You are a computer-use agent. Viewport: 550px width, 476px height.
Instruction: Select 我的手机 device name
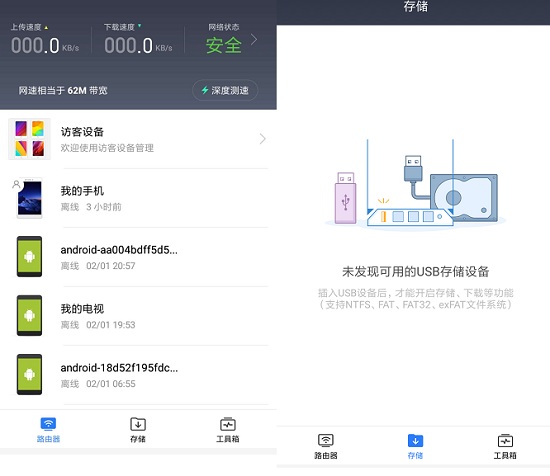pos(82,191)
